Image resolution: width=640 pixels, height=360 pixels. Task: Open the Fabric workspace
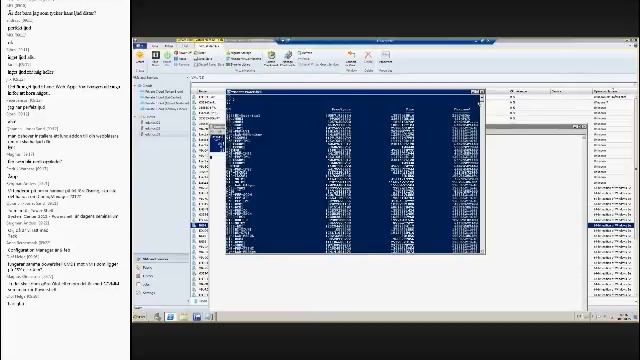click(161, 268)
